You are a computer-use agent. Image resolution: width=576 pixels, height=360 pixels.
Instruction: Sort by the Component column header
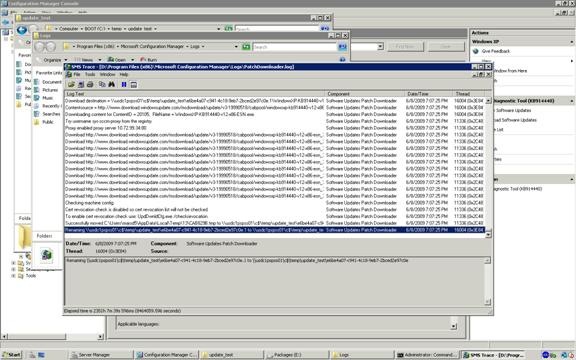(x=365, y=94)
